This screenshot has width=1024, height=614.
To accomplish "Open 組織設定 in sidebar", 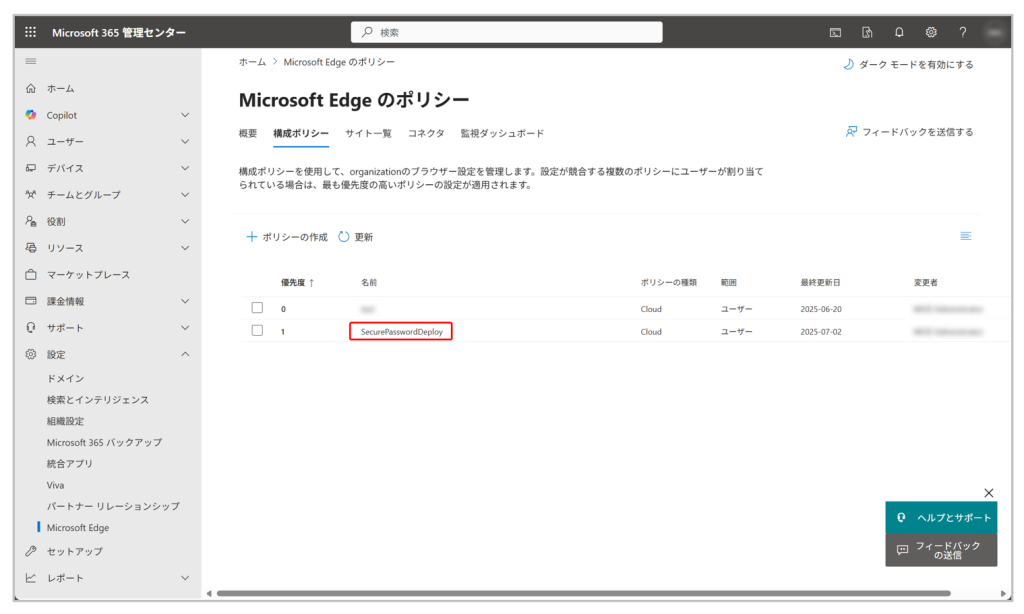I will click(65, 421).
